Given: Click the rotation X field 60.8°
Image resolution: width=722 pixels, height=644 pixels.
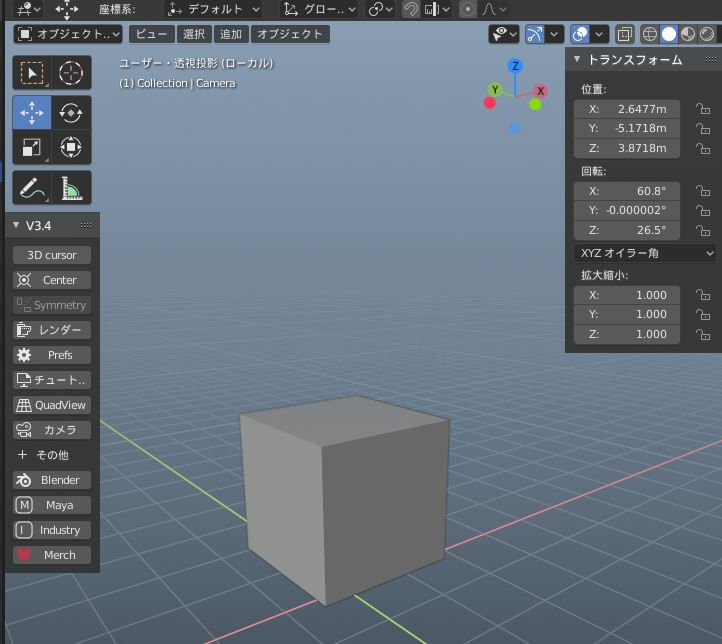Looking at the screenshot, I should [x=627, y=191].
